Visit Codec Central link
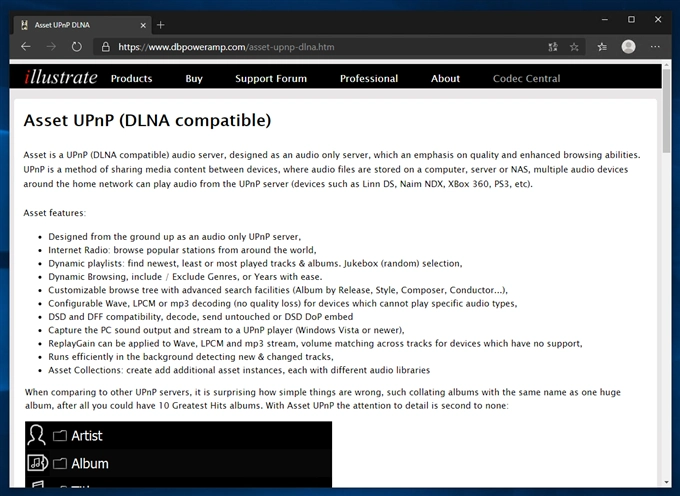This screenshot has width=680, height=496. pos(526,78)
